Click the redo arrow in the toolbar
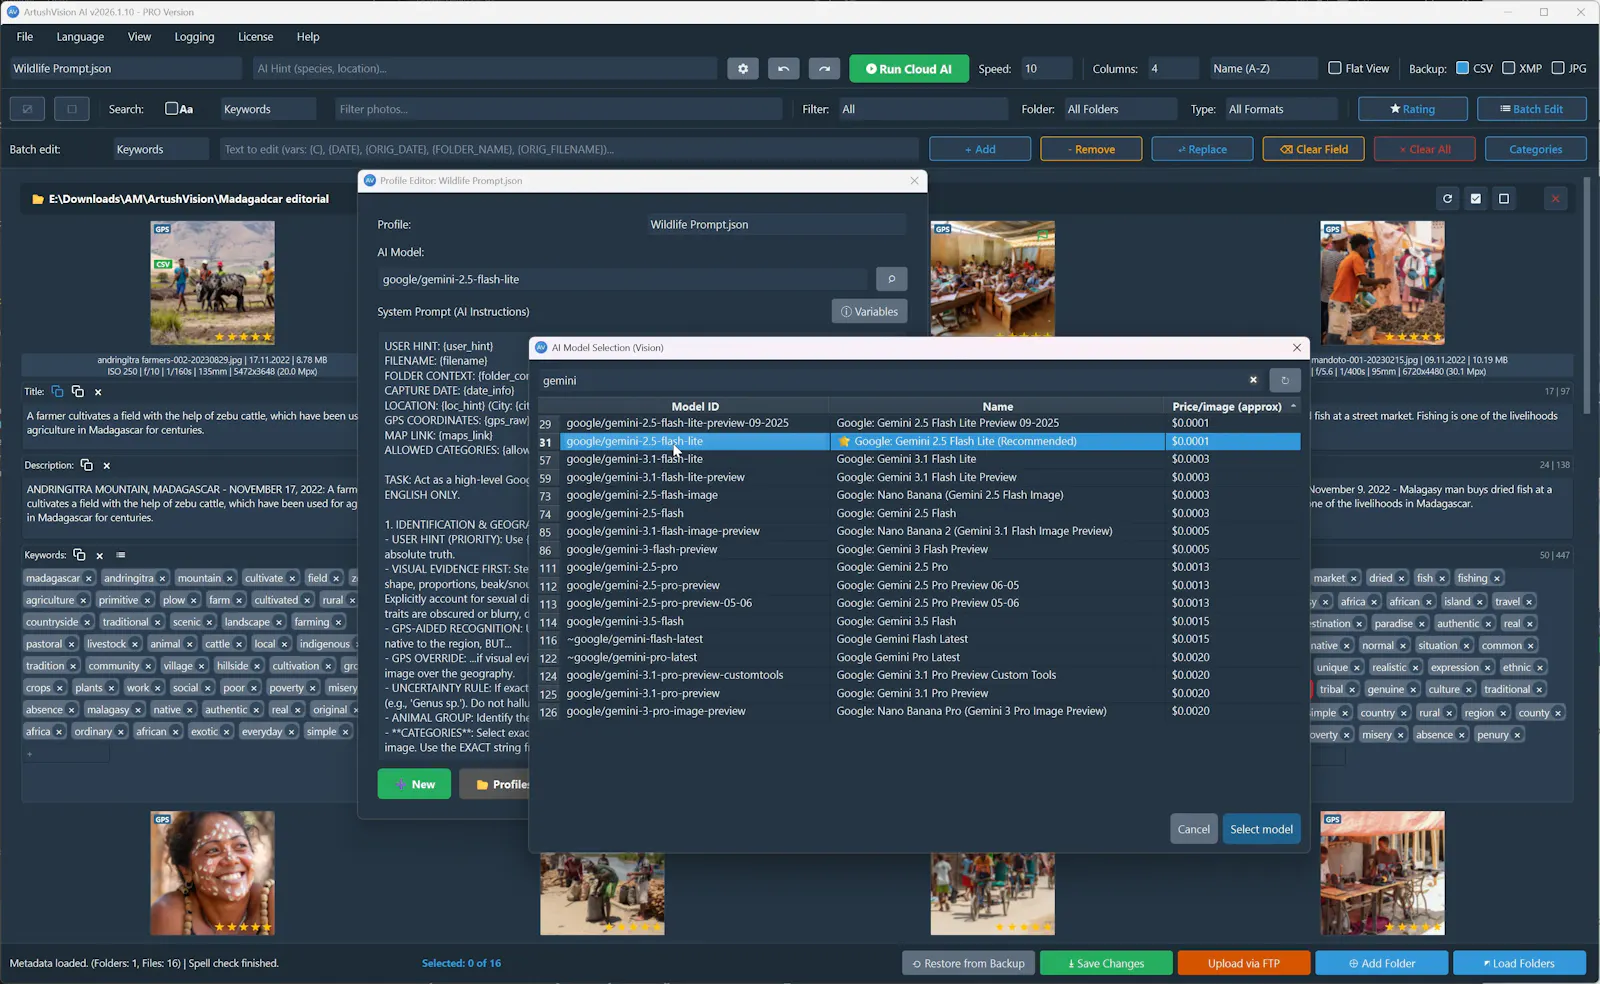The image size is (1600, 984). 824,69
